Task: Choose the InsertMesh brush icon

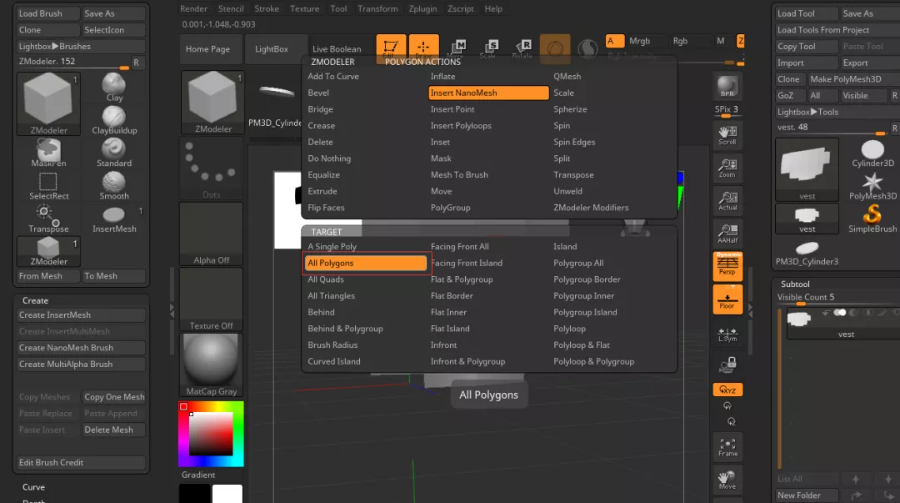Action: [x=114, y=219]
